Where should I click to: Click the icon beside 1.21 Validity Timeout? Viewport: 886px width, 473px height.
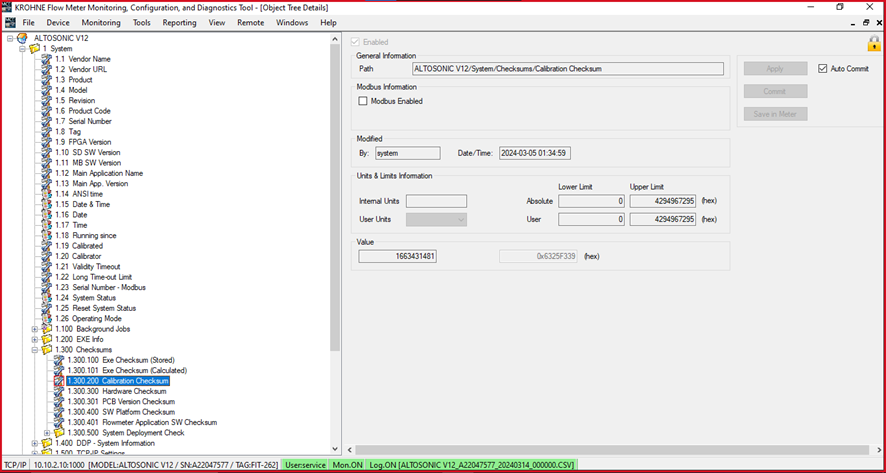tap(46, 266)
